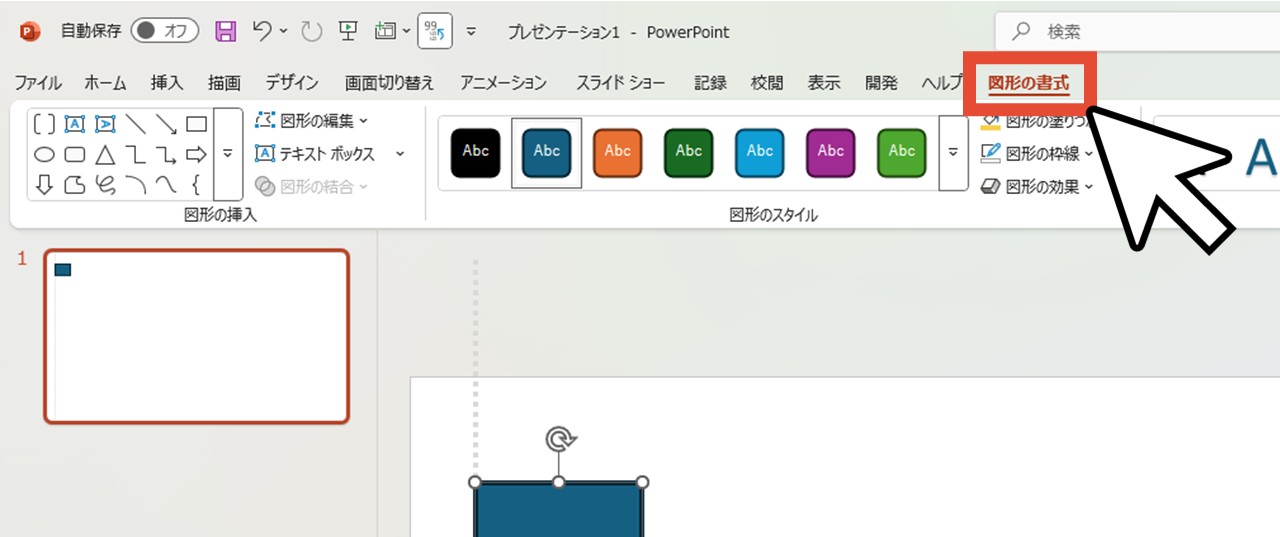
Task: Select the freeform shape tool
Action: click(74, 184)
